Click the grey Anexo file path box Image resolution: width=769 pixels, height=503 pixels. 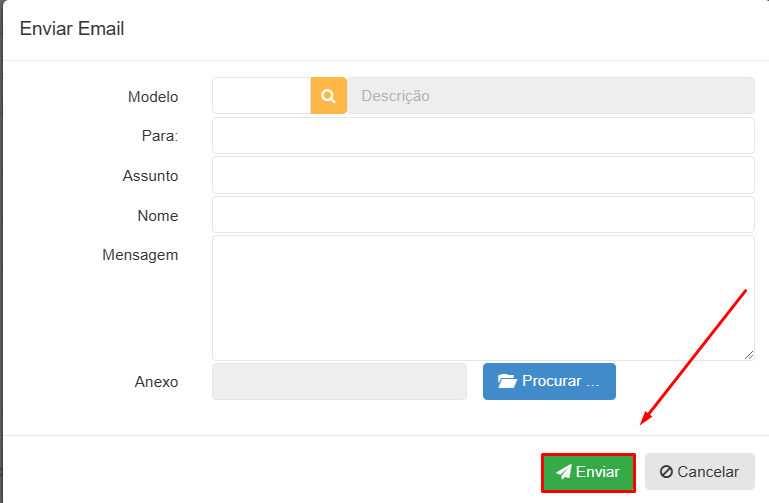click(339, 381)
